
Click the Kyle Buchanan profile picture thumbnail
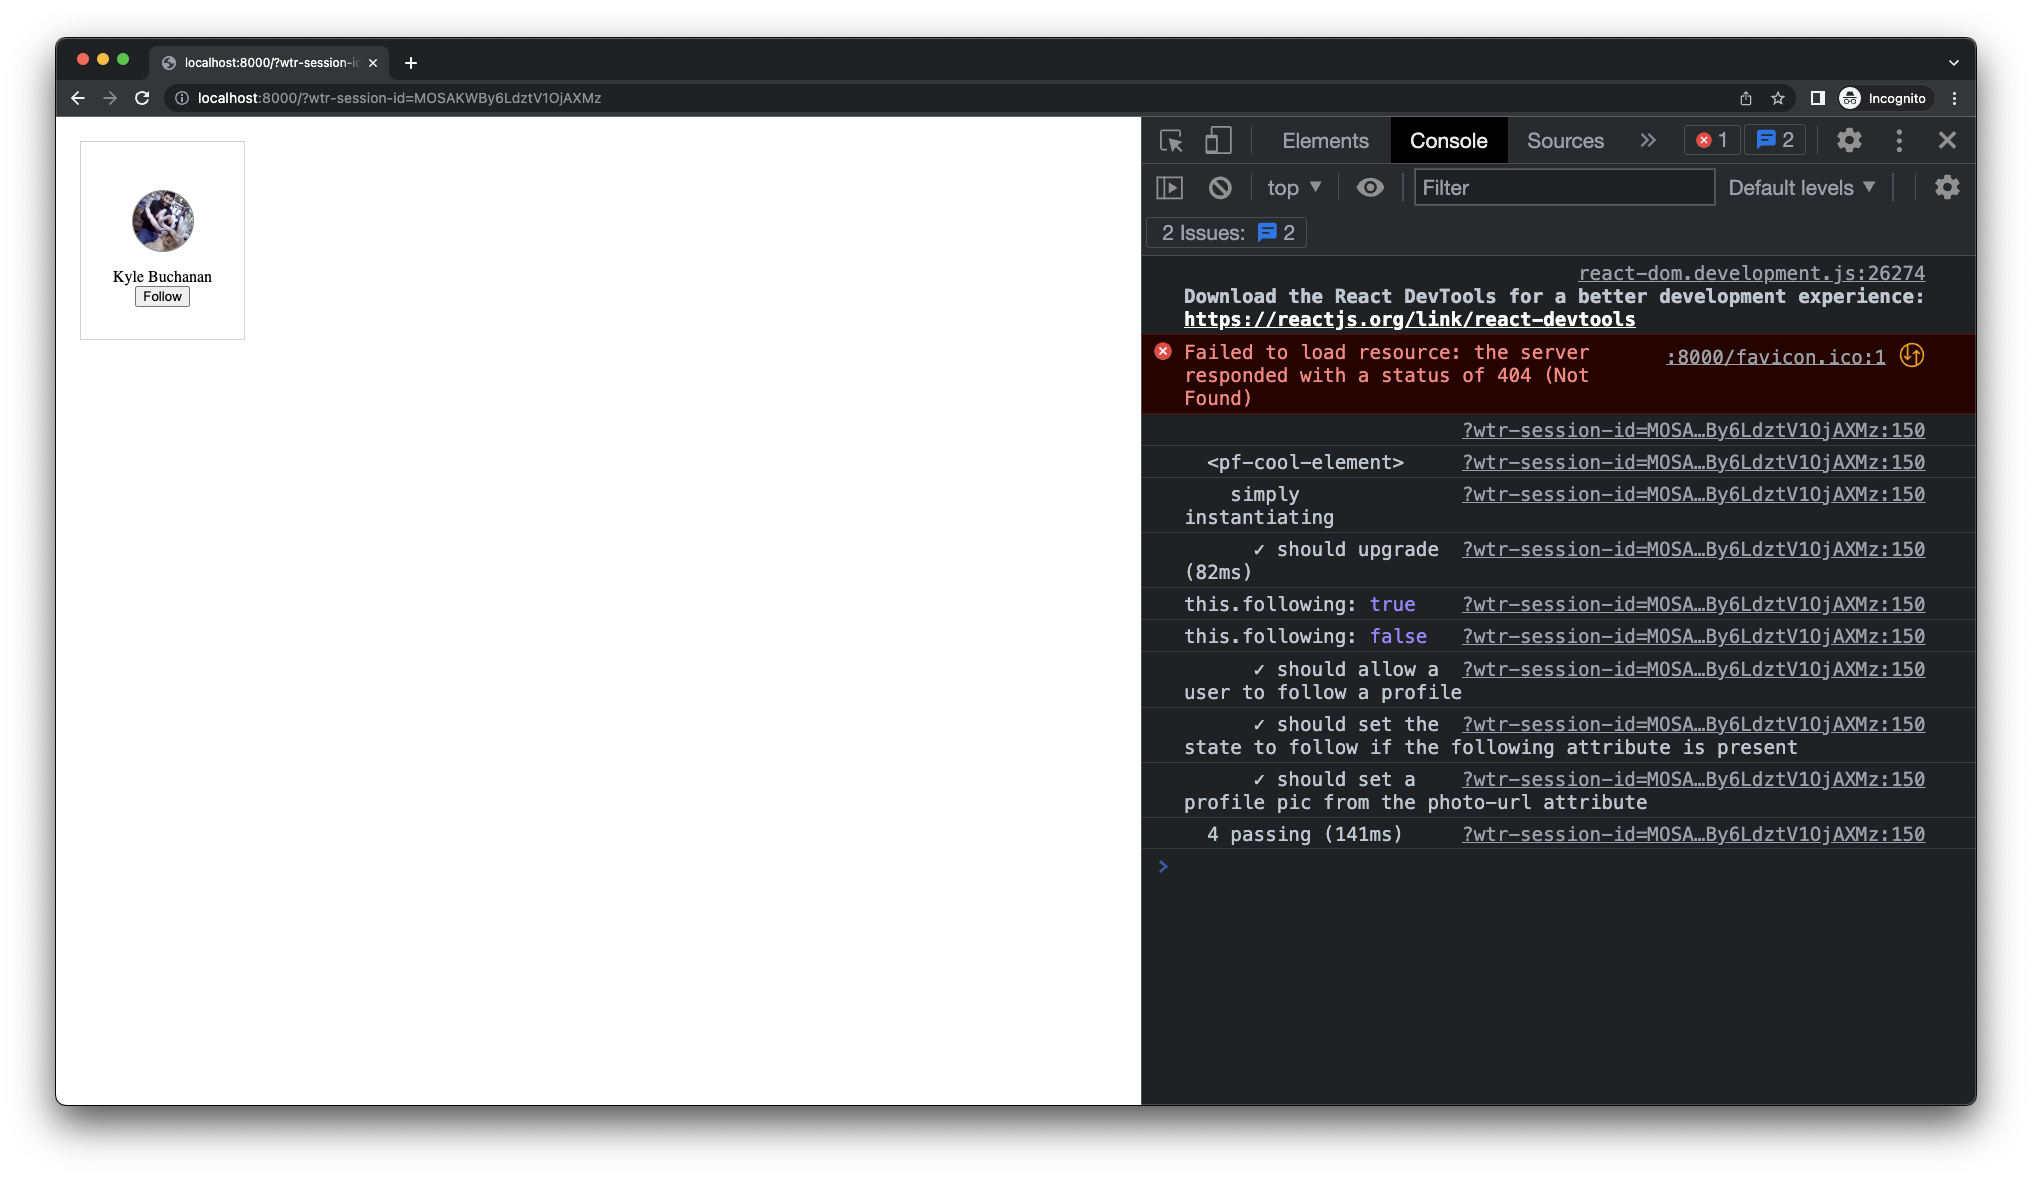click(161, 219)
